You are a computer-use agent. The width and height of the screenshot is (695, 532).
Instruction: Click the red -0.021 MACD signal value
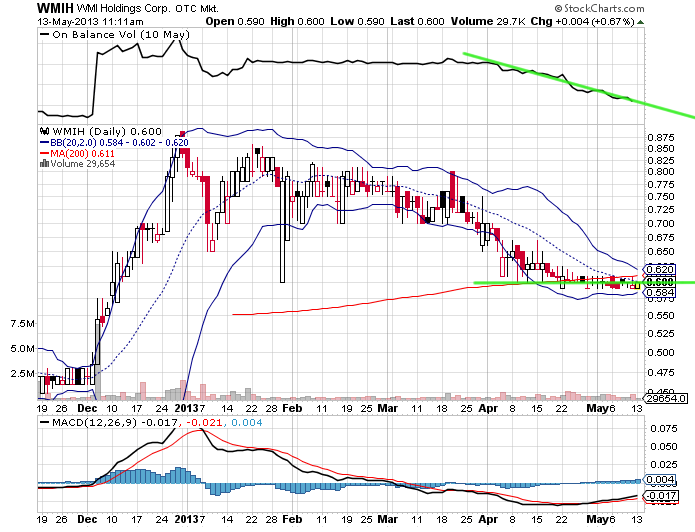click(204, 422)
